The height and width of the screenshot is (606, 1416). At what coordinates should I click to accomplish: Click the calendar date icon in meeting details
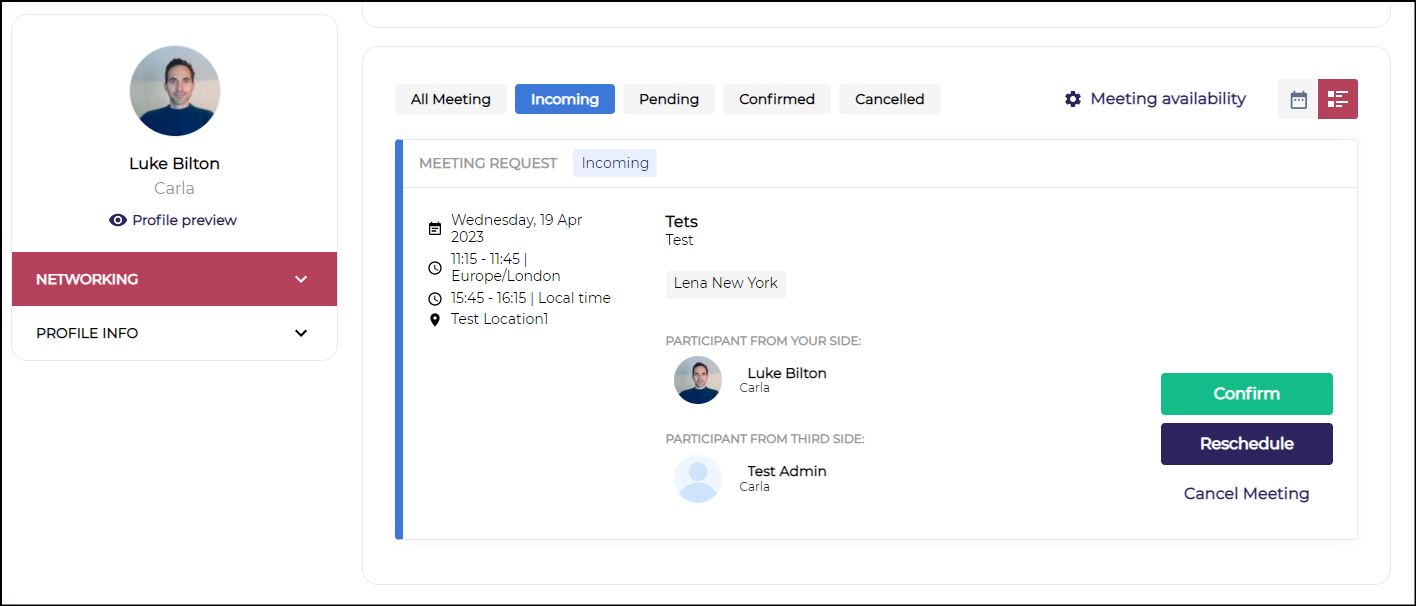(x=435, y=228)
